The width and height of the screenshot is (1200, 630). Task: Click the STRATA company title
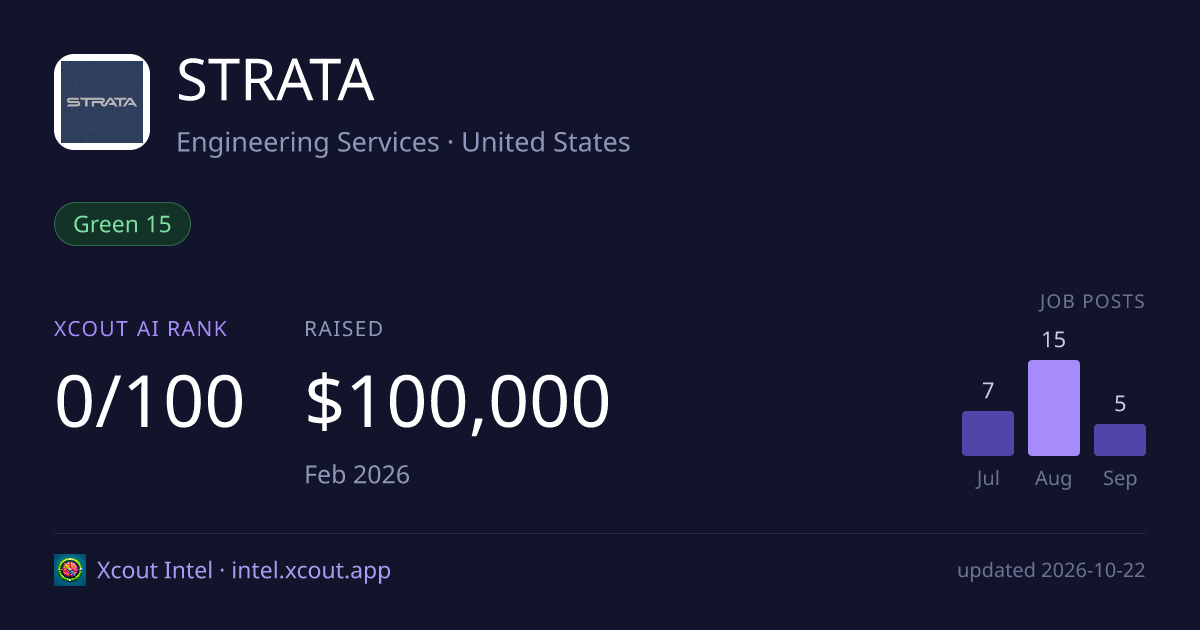tap(275, 82)
